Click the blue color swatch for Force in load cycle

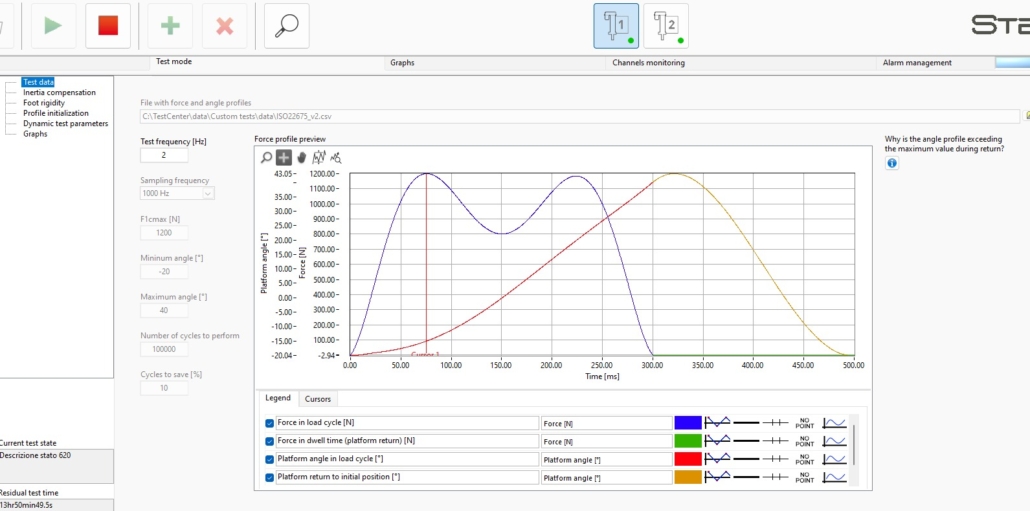688,423
